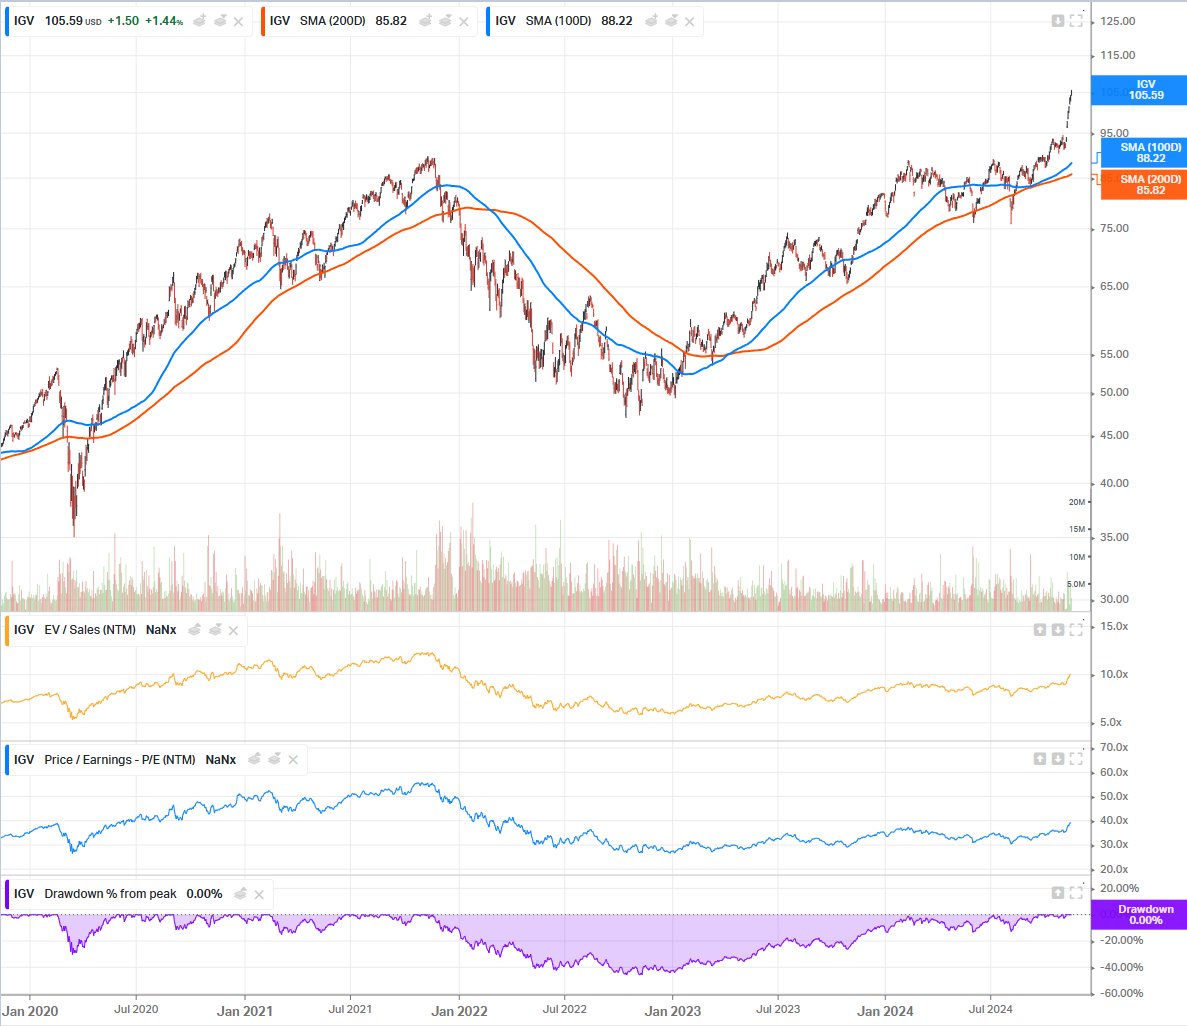Remove the SMA (200D) indicator
The height and width of the screenshot is (1026, 1187).
[464, 21]
